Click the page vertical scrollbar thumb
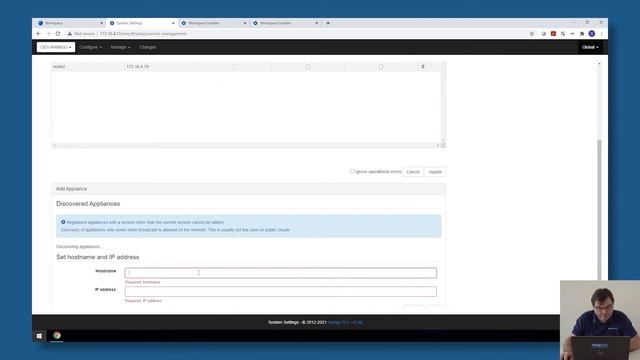This screenshot has width=640, height=360. 599,210
